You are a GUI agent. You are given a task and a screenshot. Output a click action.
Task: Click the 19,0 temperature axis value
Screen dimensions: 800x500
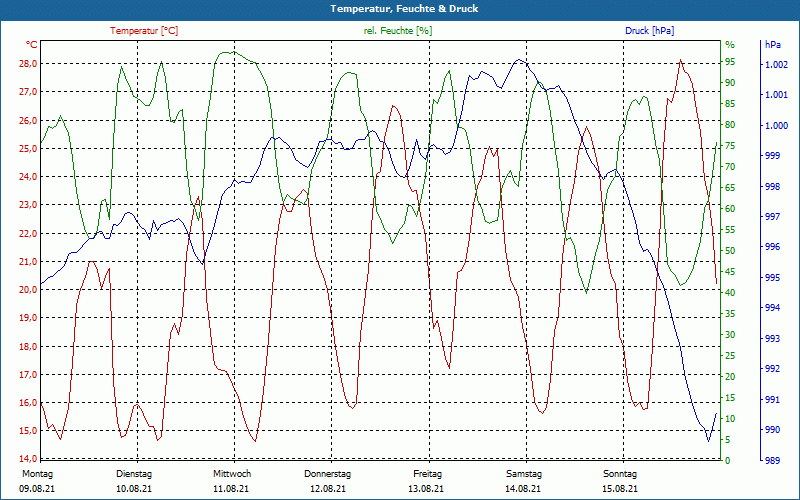[28, 317]
